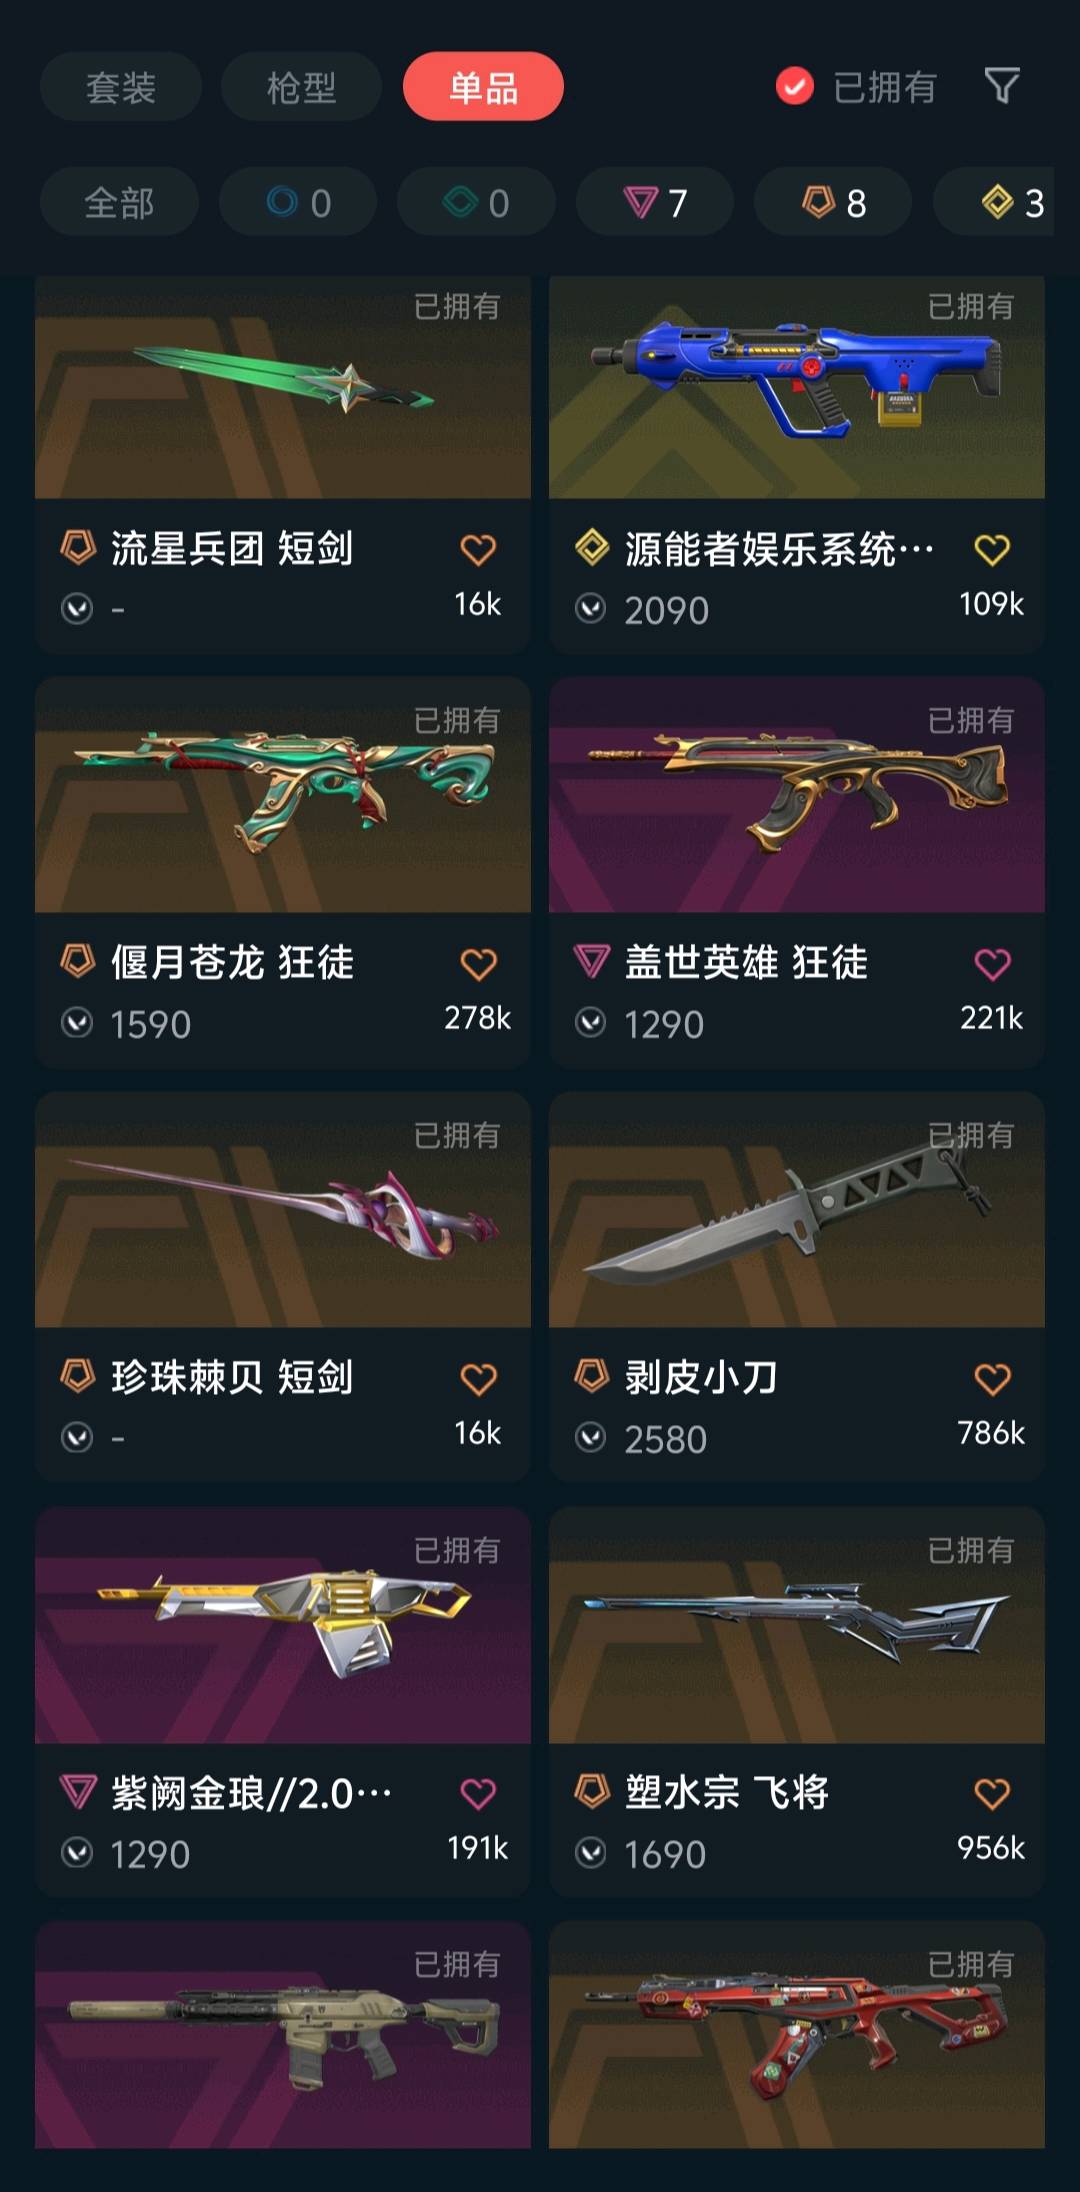The width and height of the screenshot is (1080, 2192).
Task: Open the filter funnel icon
Action: click(x=1002, y=86)
